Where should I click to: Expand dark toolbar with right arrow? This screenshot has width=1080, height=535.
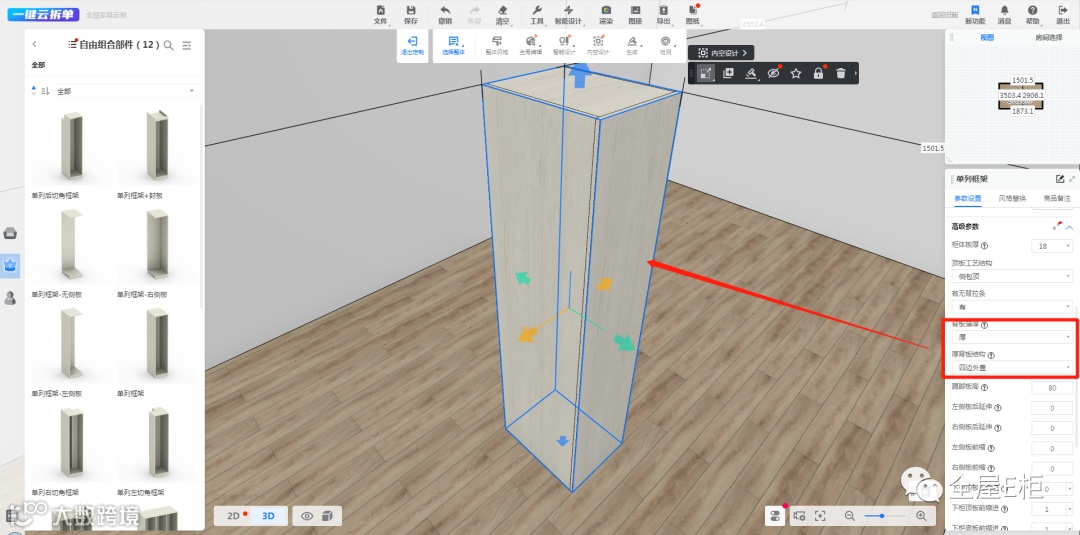point(855,73)
